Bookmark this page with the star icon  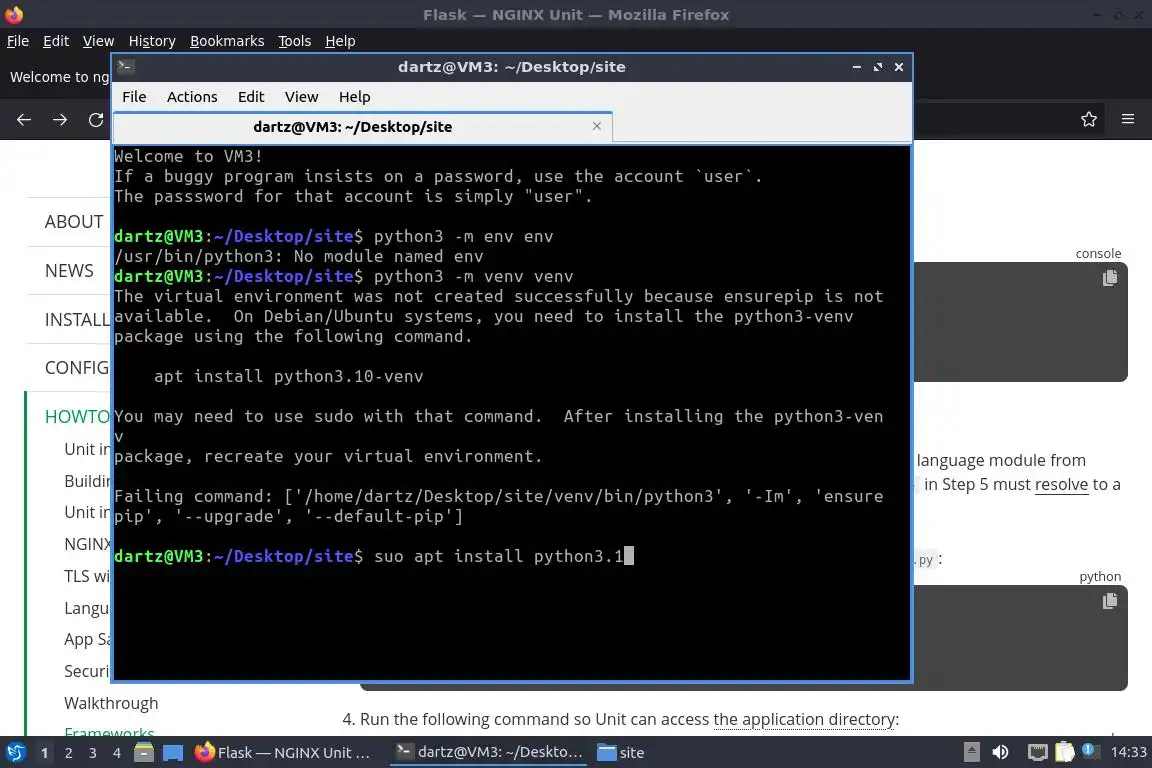tap(1089, 119)
